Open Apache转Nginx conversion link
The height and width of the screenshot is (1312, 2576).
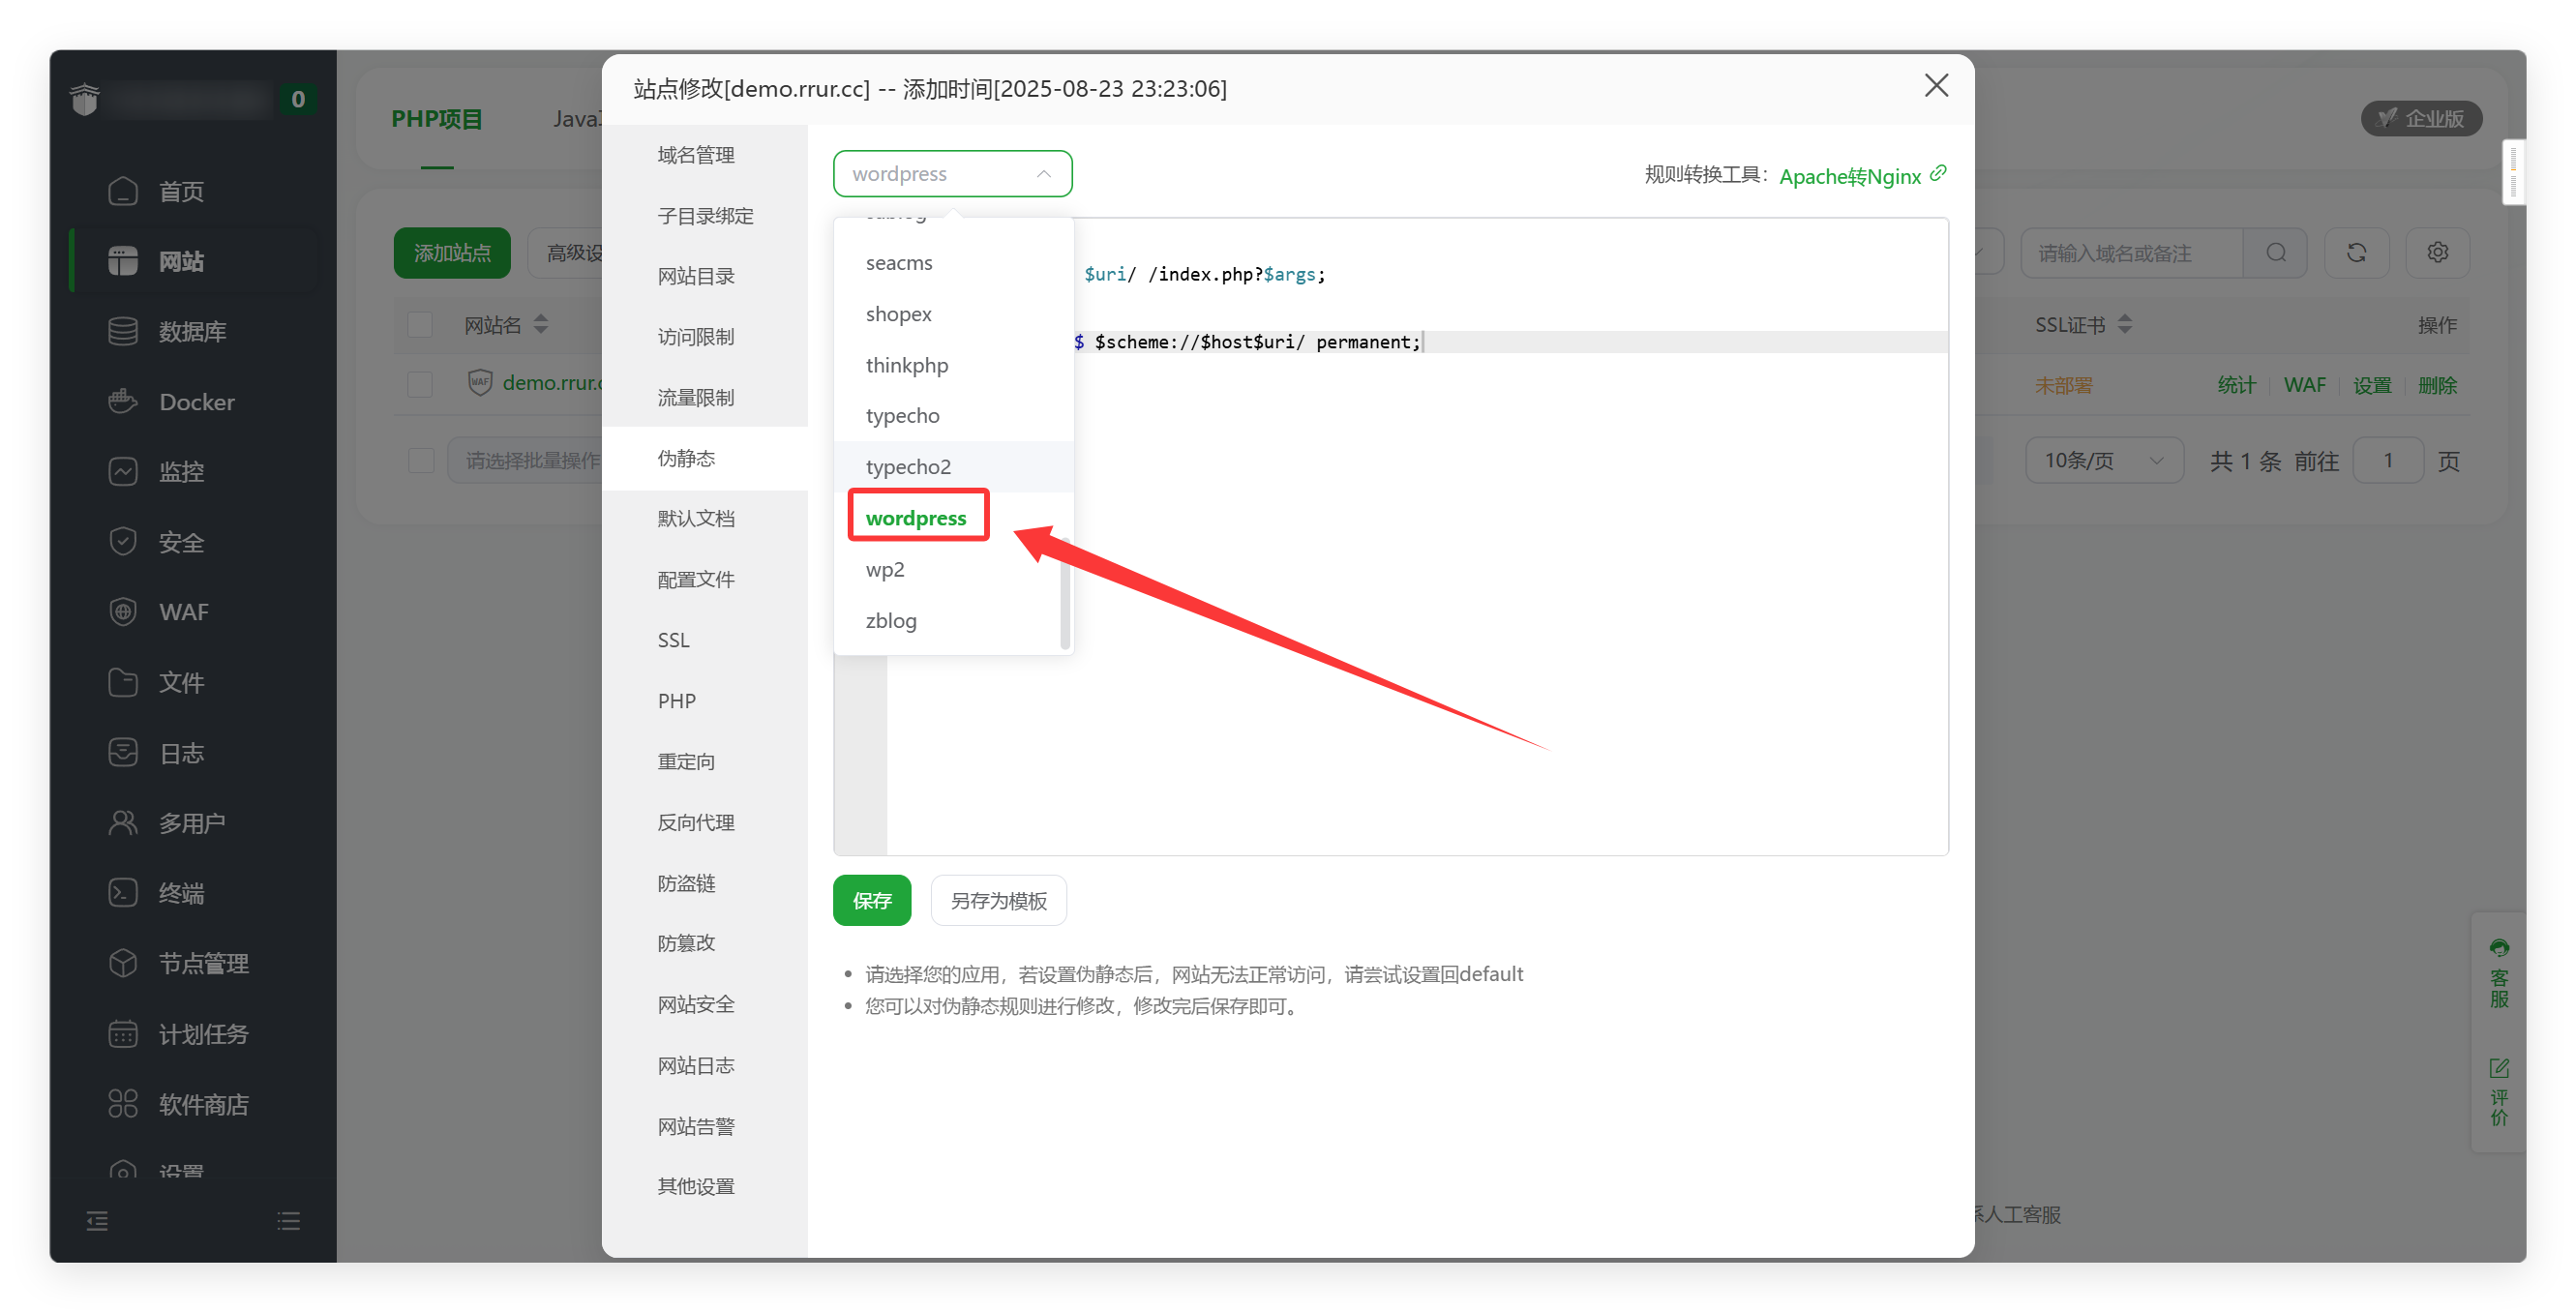pyautogui.click(x=1849, y=176)
